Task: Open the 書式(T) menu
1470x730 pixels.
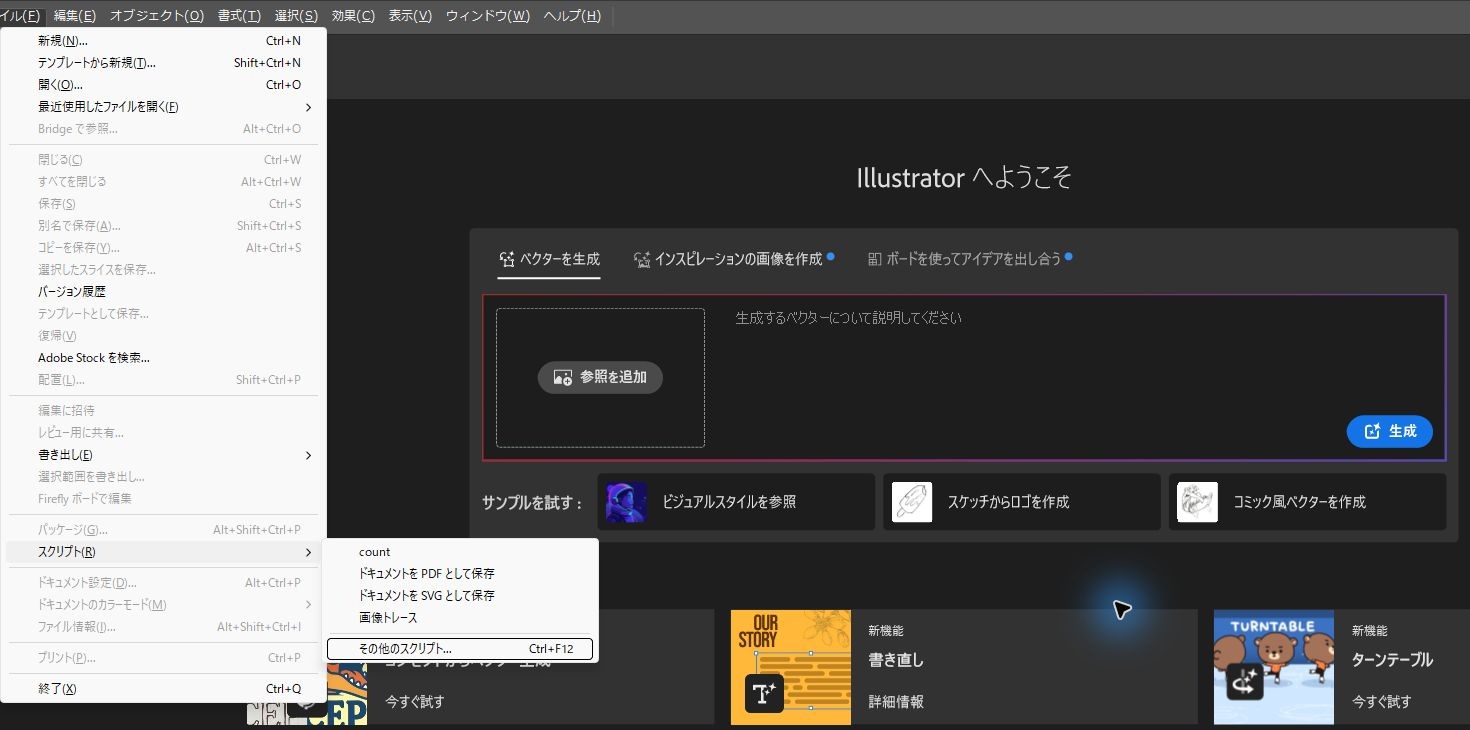Action: point(240,16)
